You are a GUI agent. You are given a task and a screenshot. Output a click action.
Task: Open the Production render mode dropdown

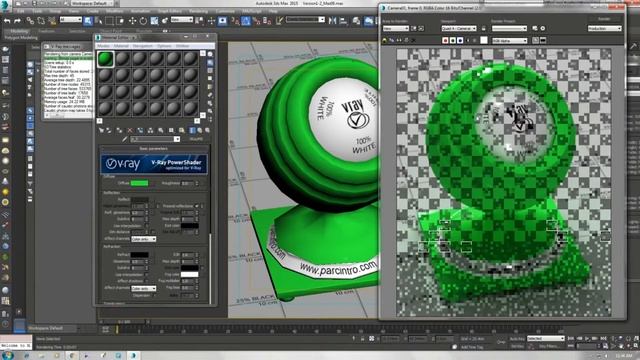(605, 29)
